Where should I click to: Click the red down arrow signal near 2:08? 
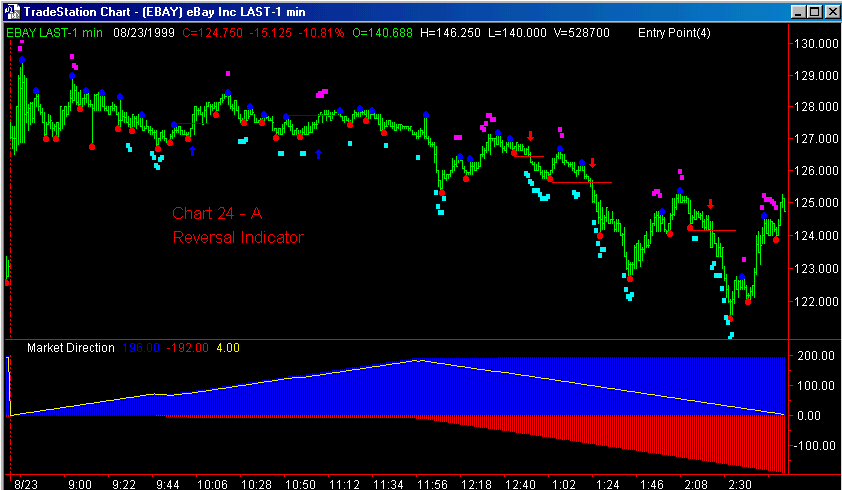pos(710,204)
